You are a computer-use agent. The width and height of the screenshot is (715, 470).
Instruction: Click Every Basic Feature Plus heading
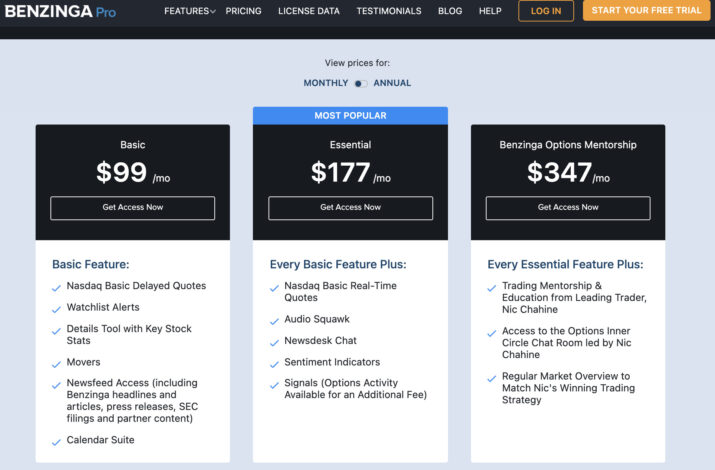pos(338,264)
